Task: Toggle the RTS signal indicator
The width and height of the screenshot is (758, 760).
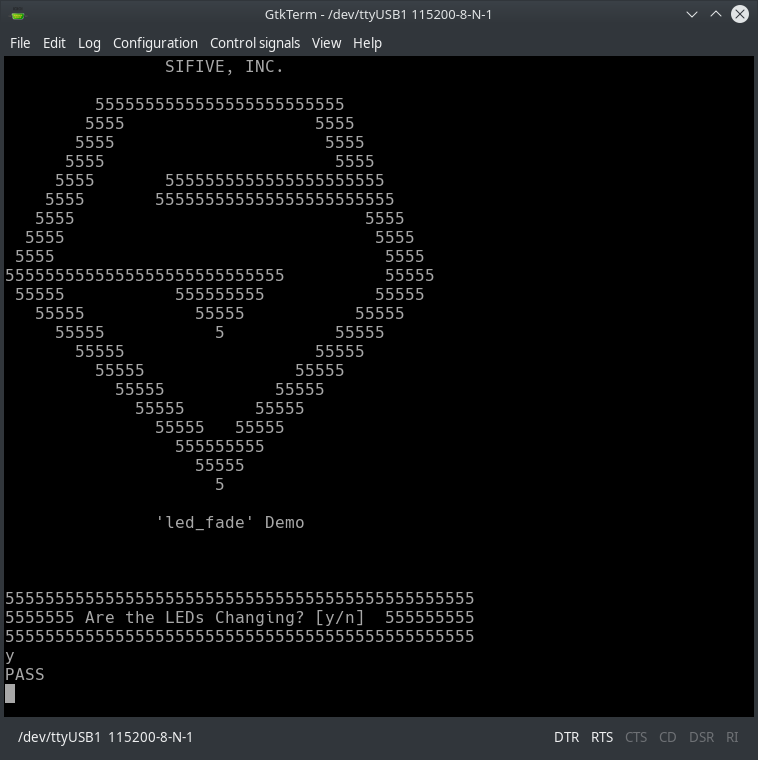Action: 602,737
